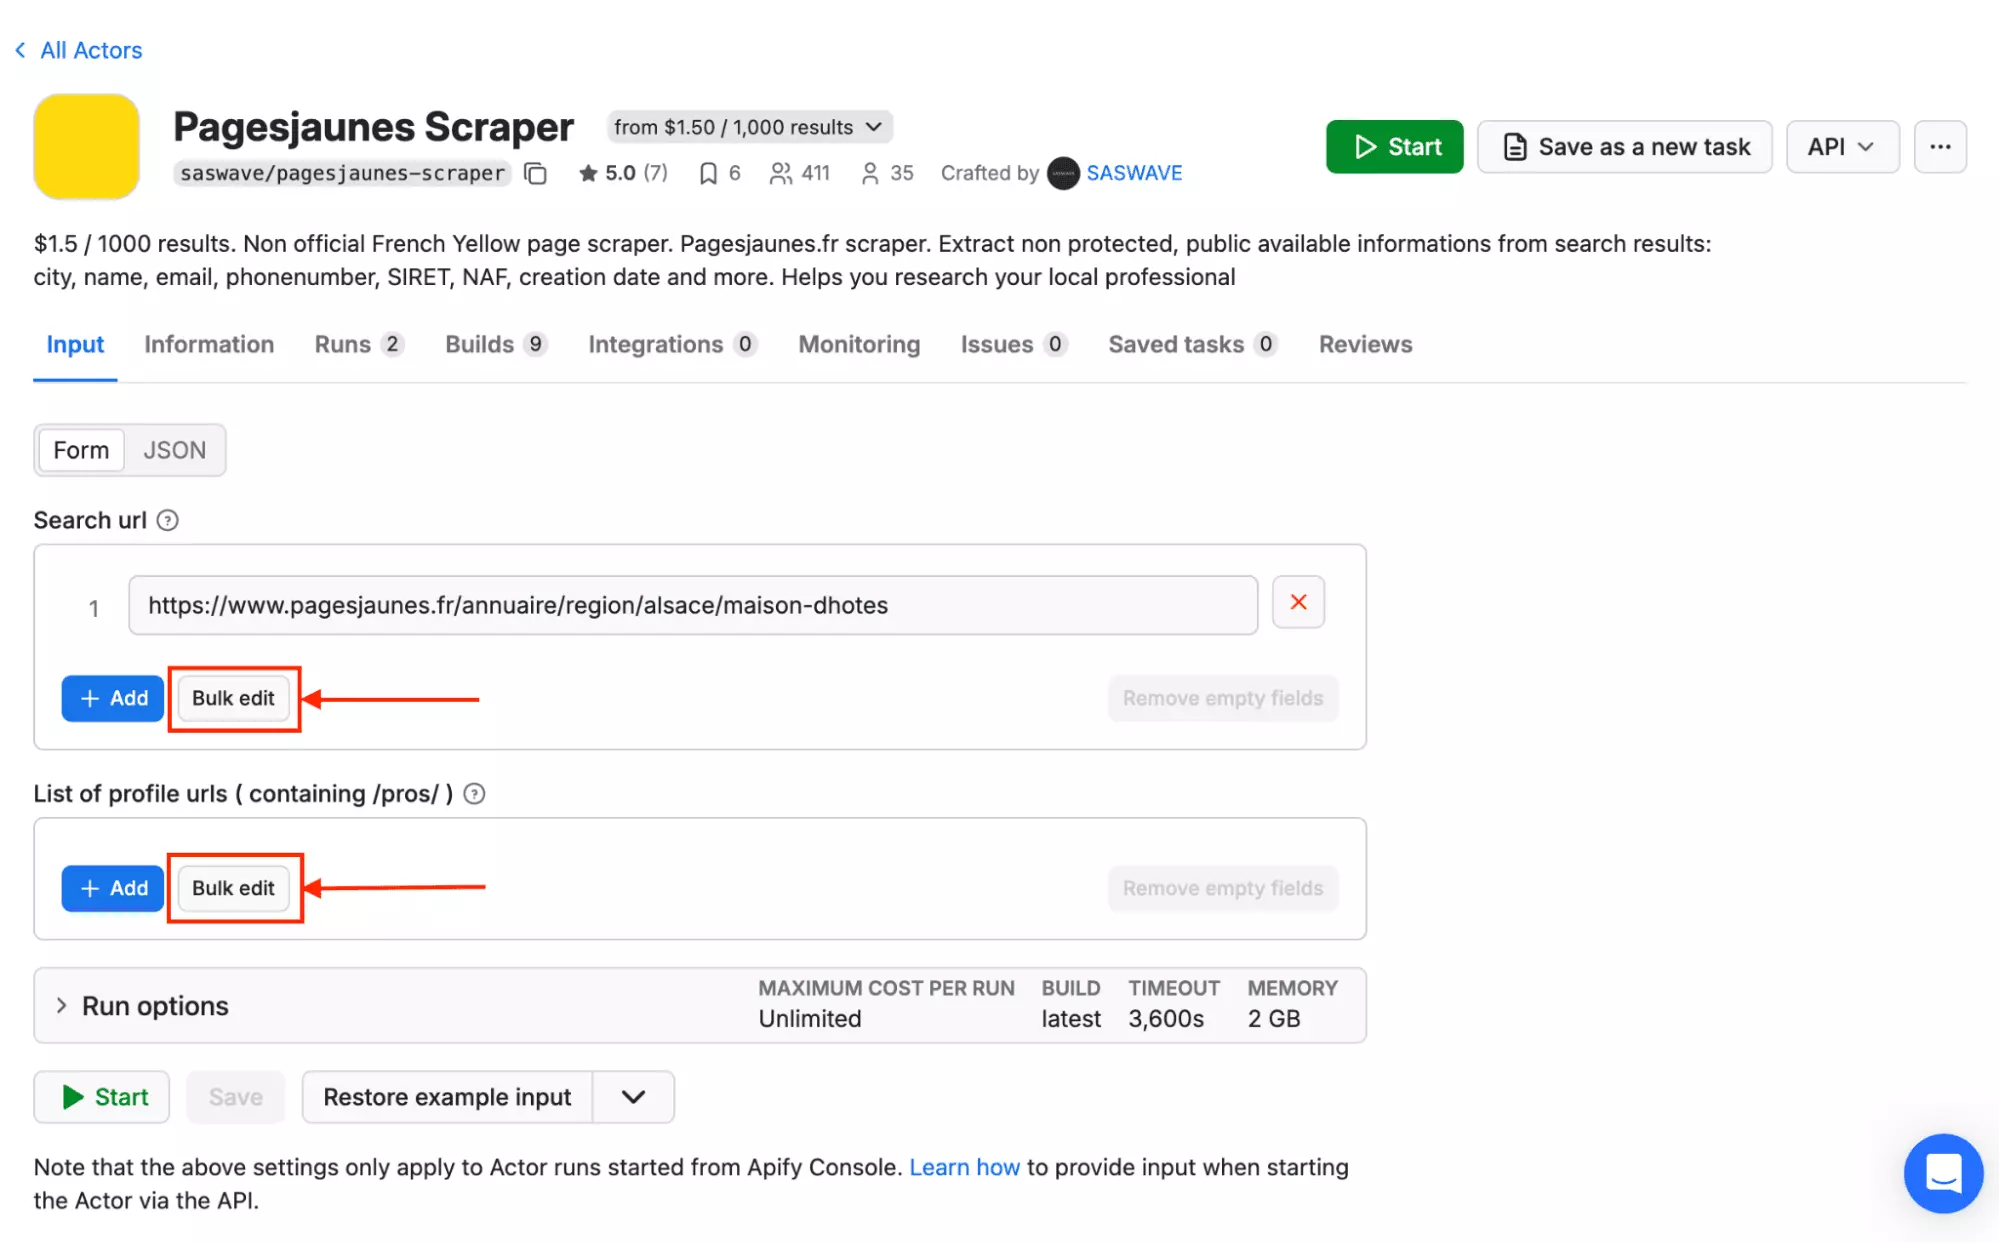Start the actor with the green Start button

point(1394,147)
